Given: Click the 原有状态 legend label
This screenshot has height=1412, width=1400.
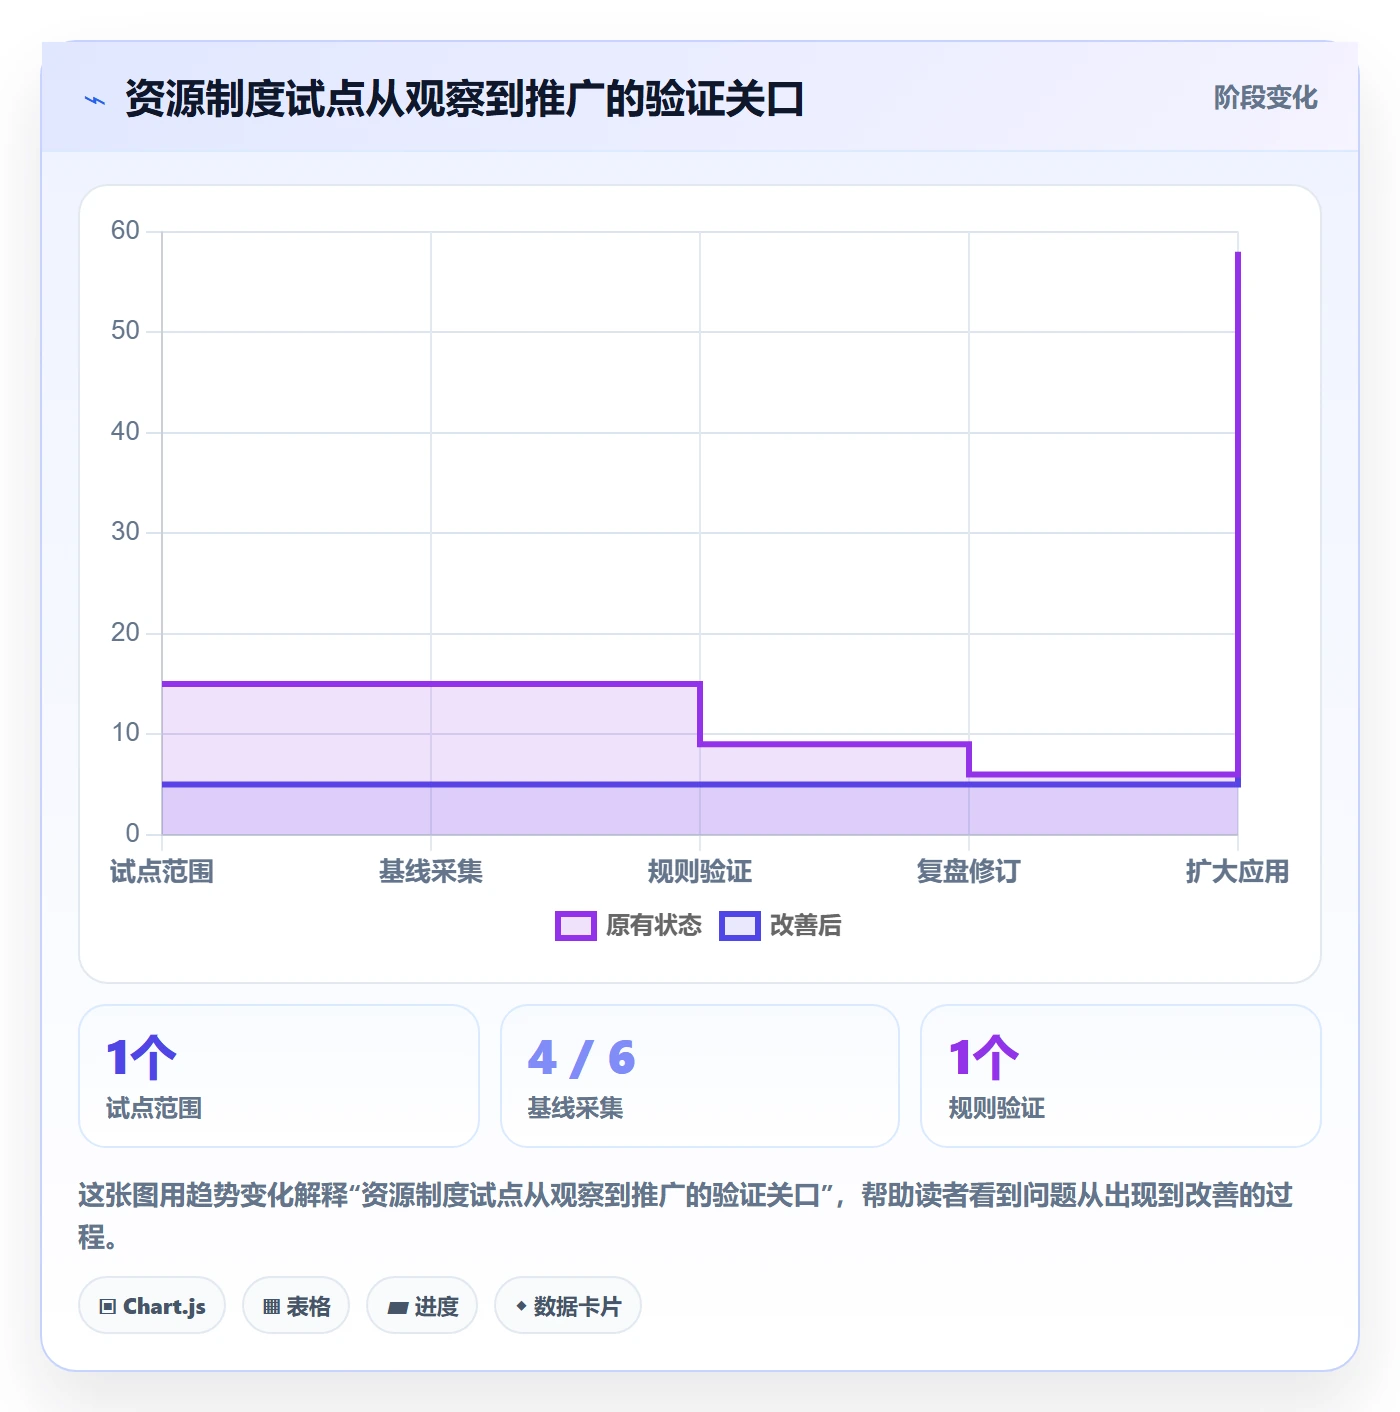Looking at the screenshot, I should 654,926.
